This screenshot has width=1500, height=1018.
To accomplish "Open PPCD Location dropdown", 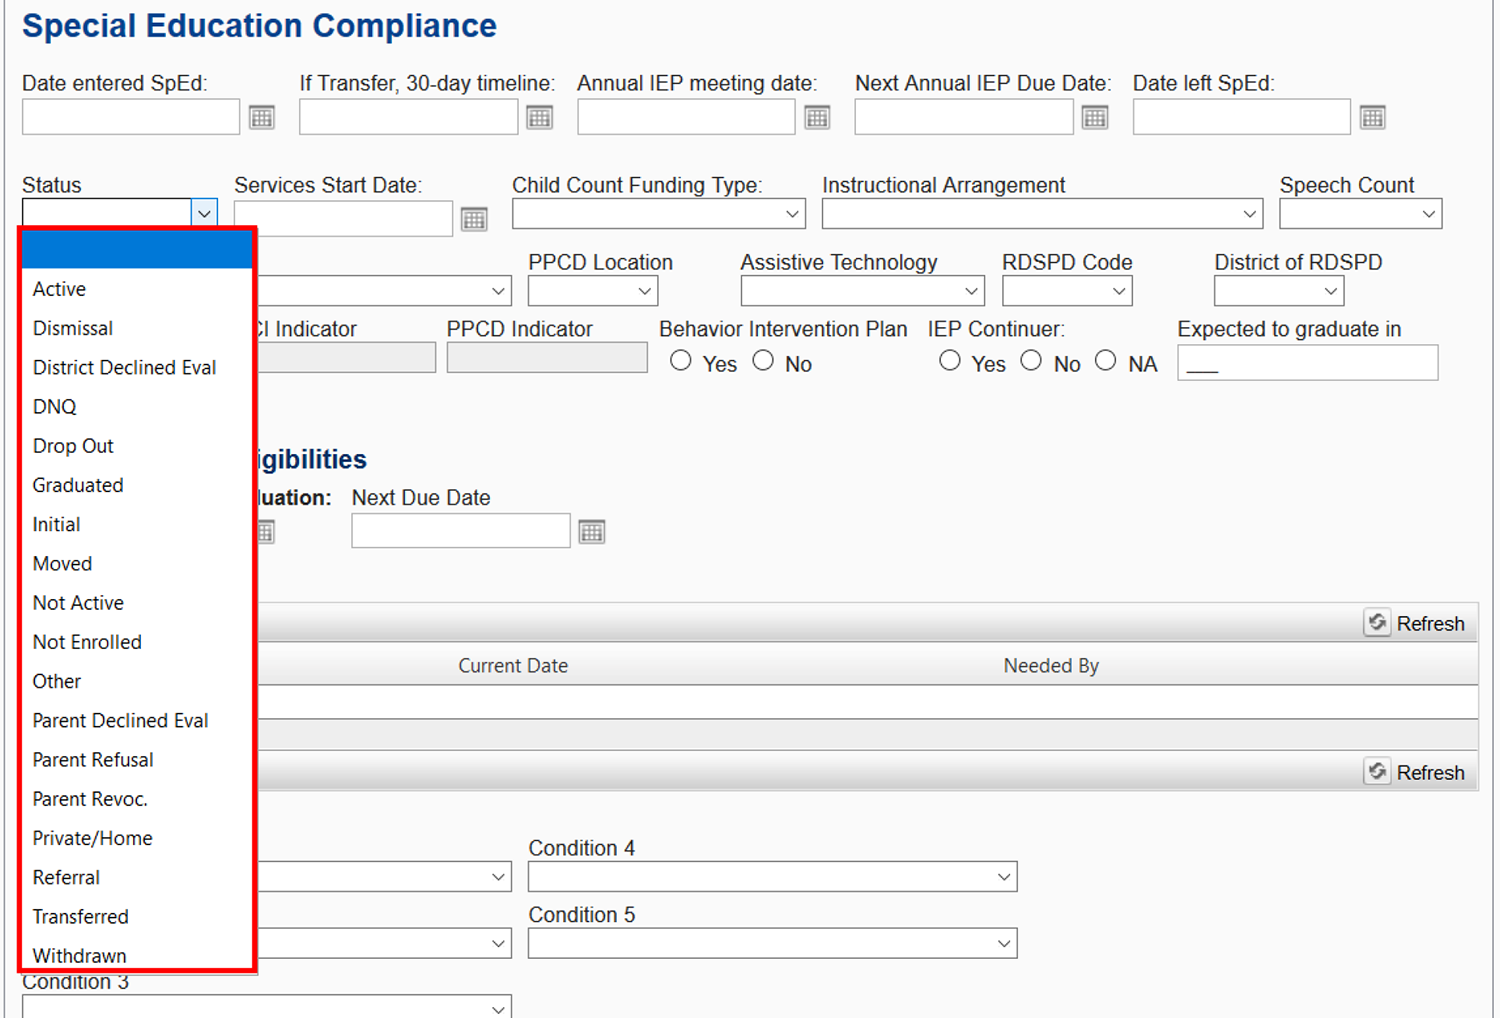I will click(593, 291).
